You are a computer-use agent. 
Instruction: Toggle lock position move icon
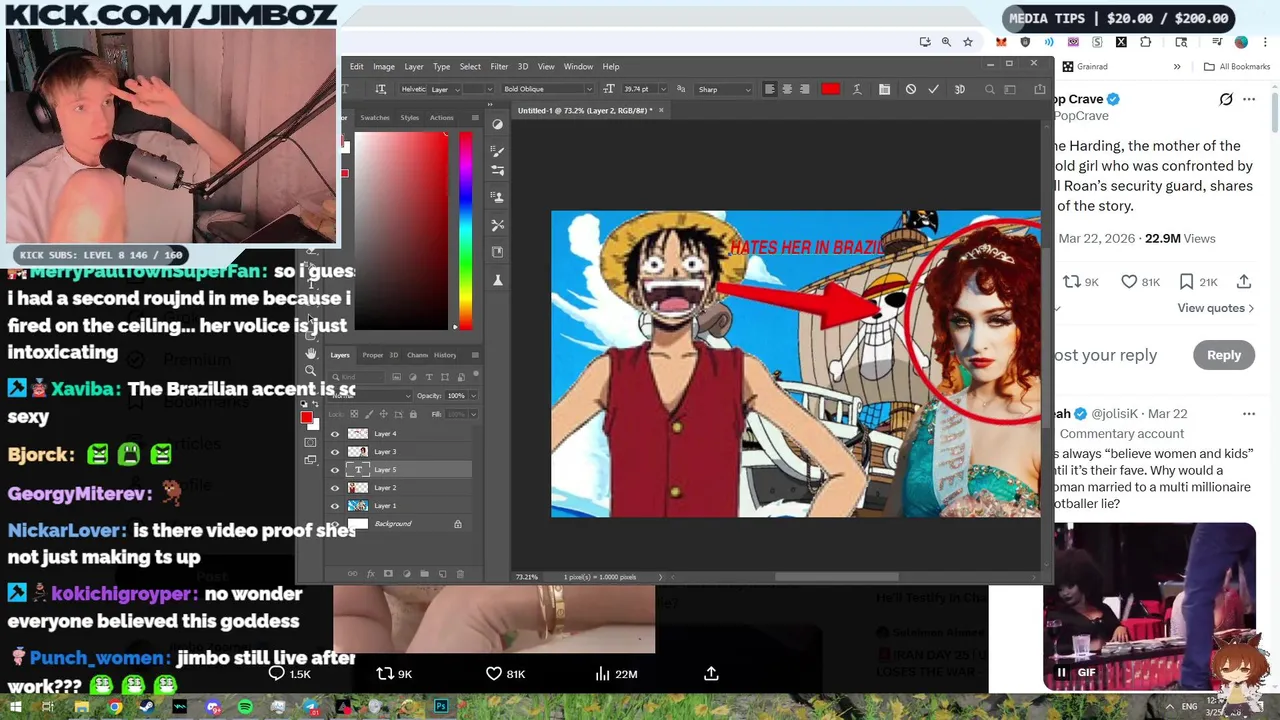click(383, 414)
